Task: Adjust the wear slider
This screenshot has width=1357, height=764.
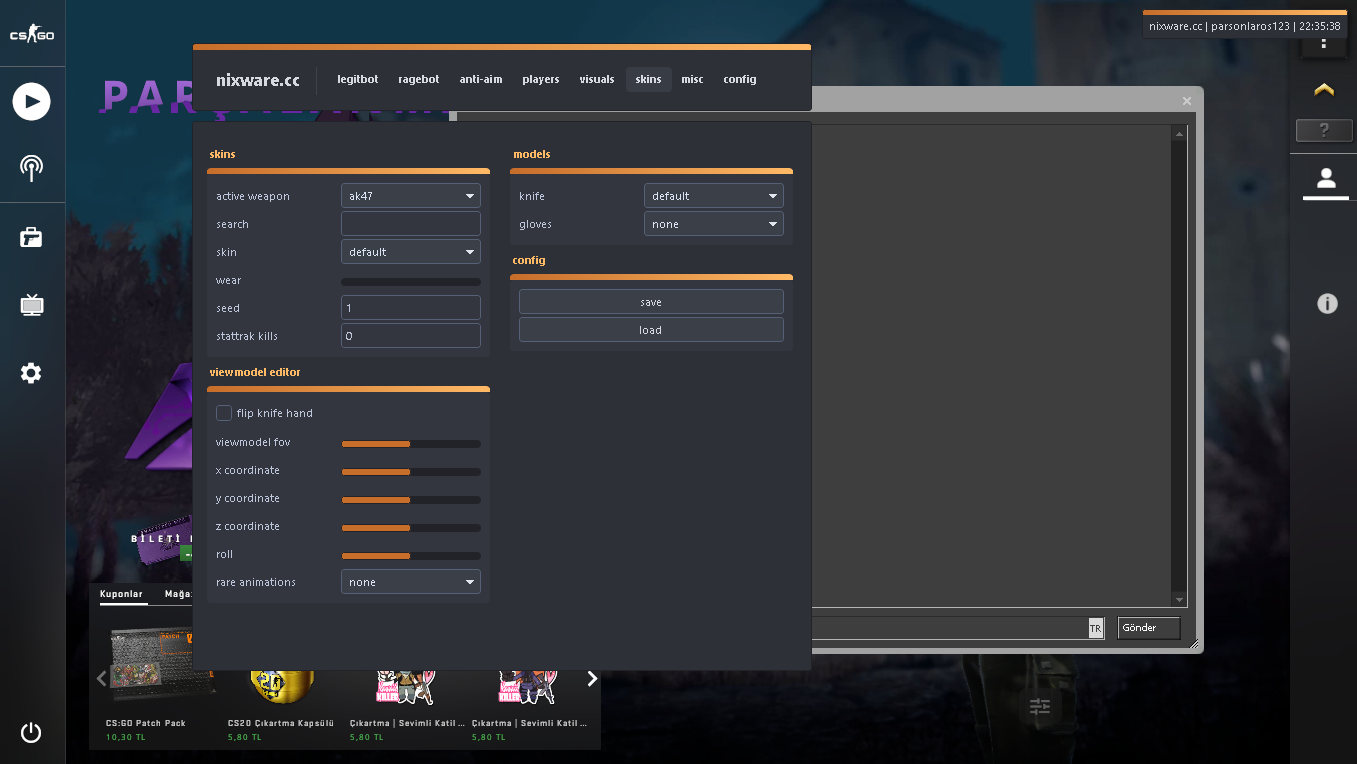Action: pyautogui.click(x=411, y=282)
